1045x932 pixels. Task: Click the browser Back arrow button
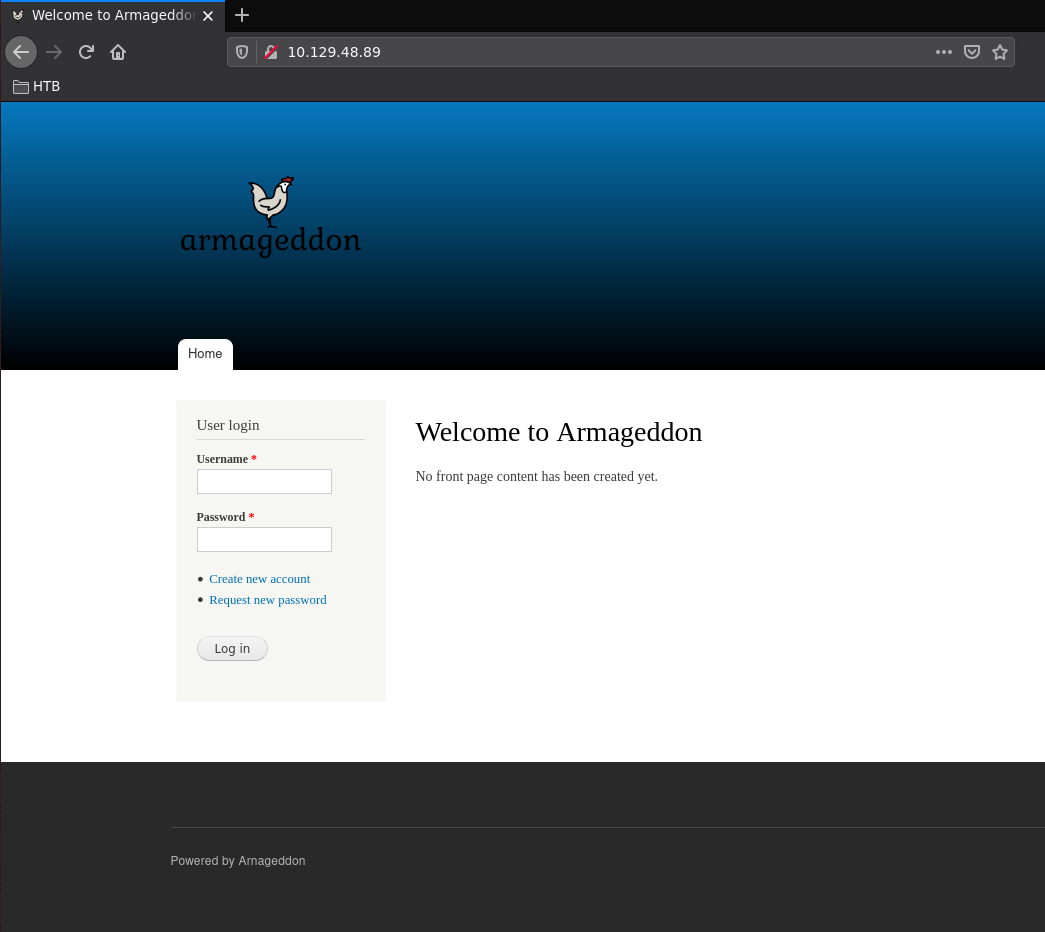click(x=21, y=52)
